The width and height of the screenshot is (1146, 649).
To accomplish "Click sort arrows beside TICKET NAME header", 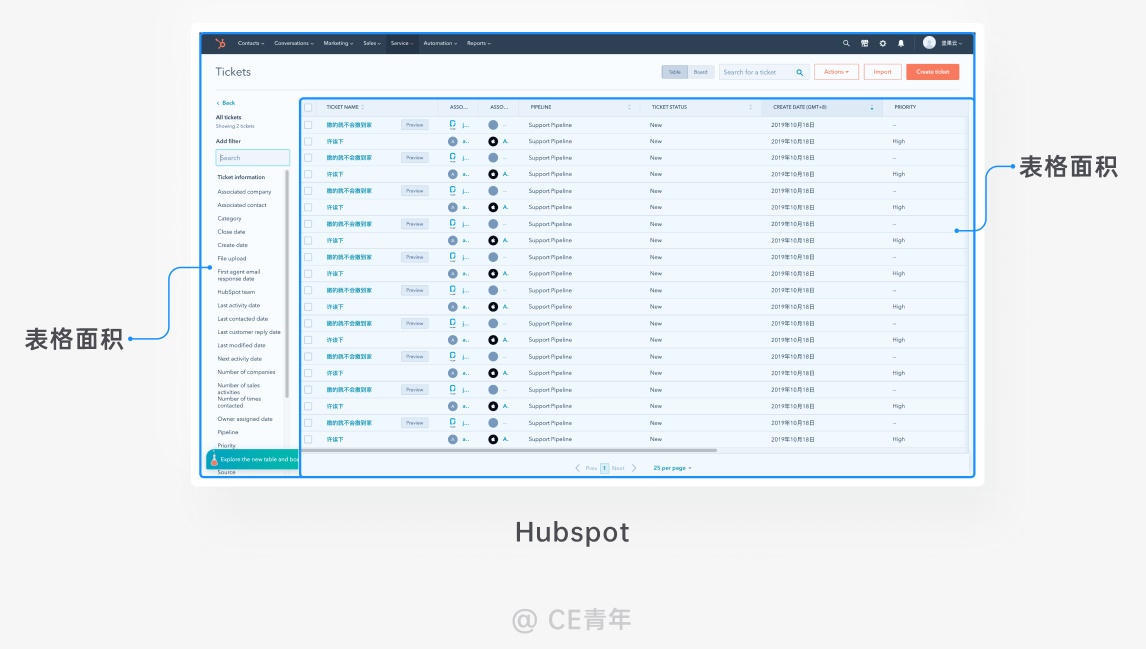I will tap(363, 107).
